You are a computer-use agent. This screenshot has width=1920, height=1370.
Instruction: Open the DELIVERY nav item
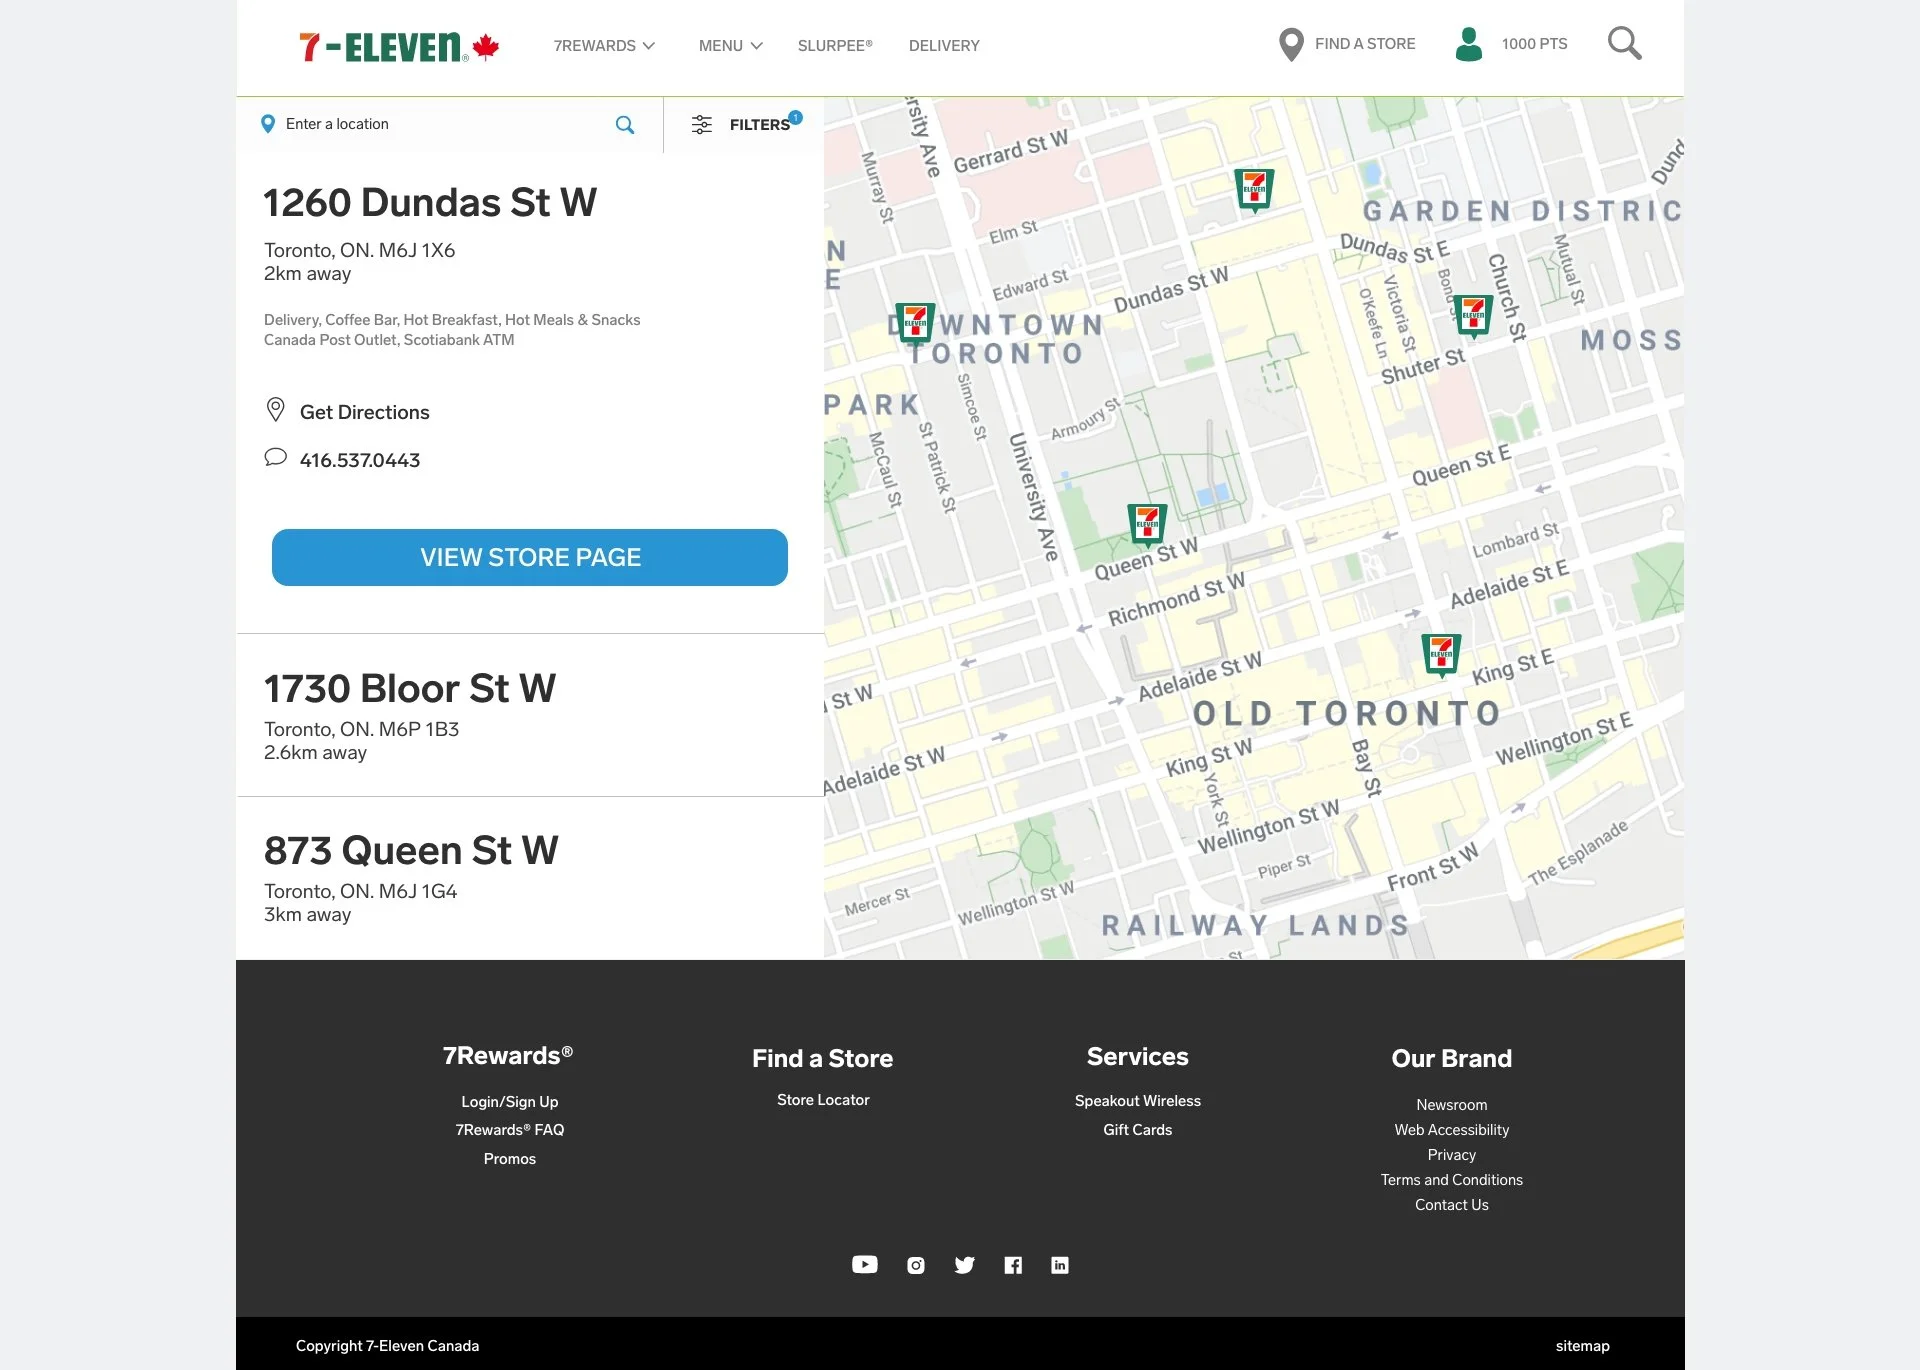coord(944,46)
